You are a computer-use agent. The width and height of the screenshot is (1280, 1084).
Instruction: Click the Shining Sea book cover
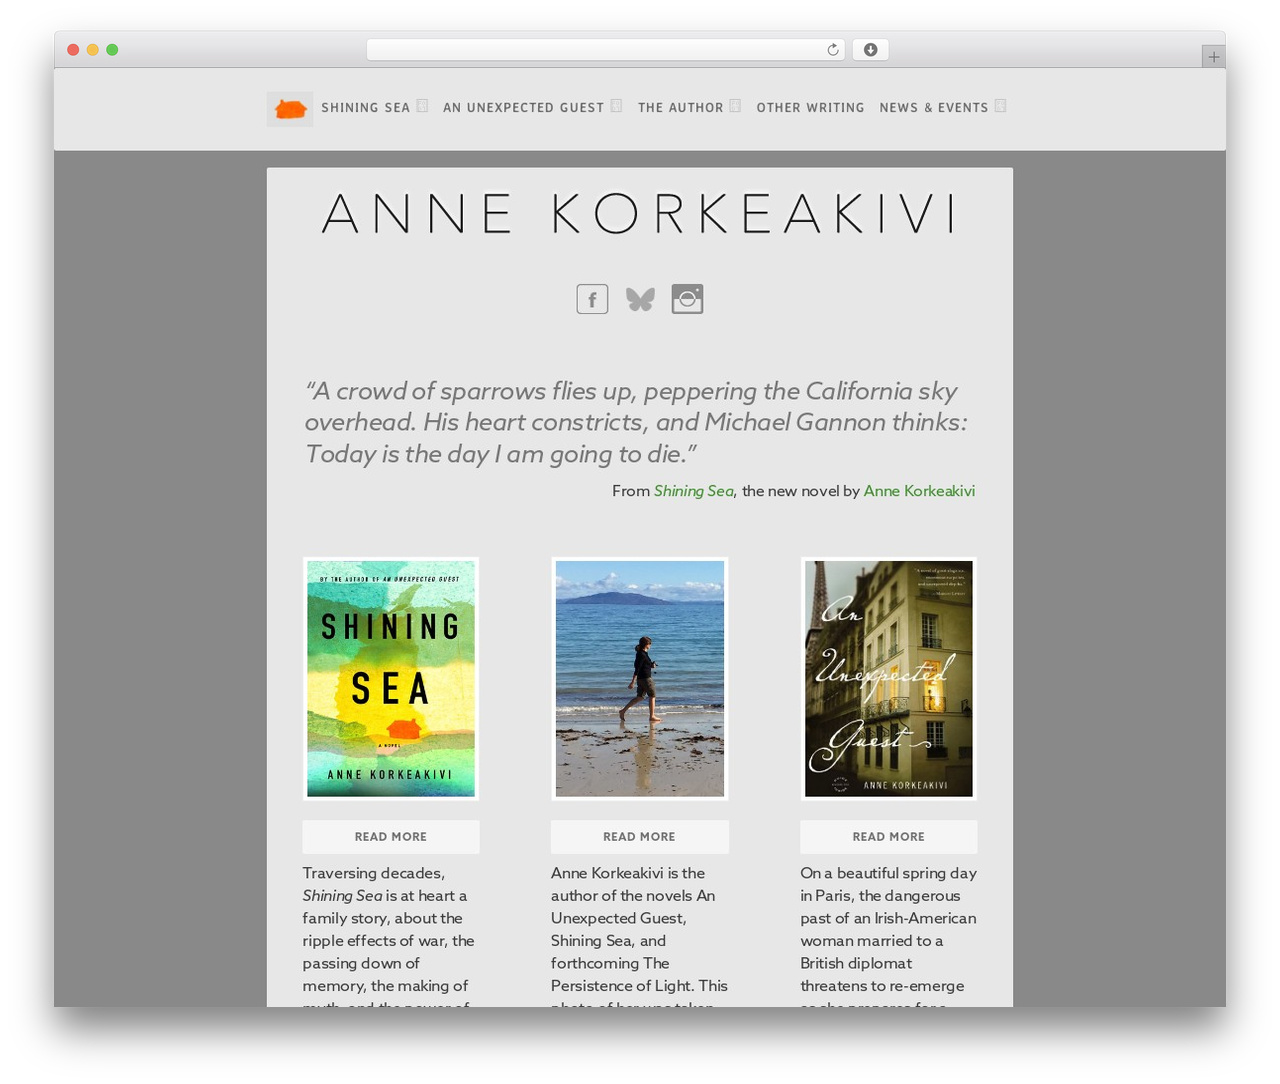click(391, 679)
